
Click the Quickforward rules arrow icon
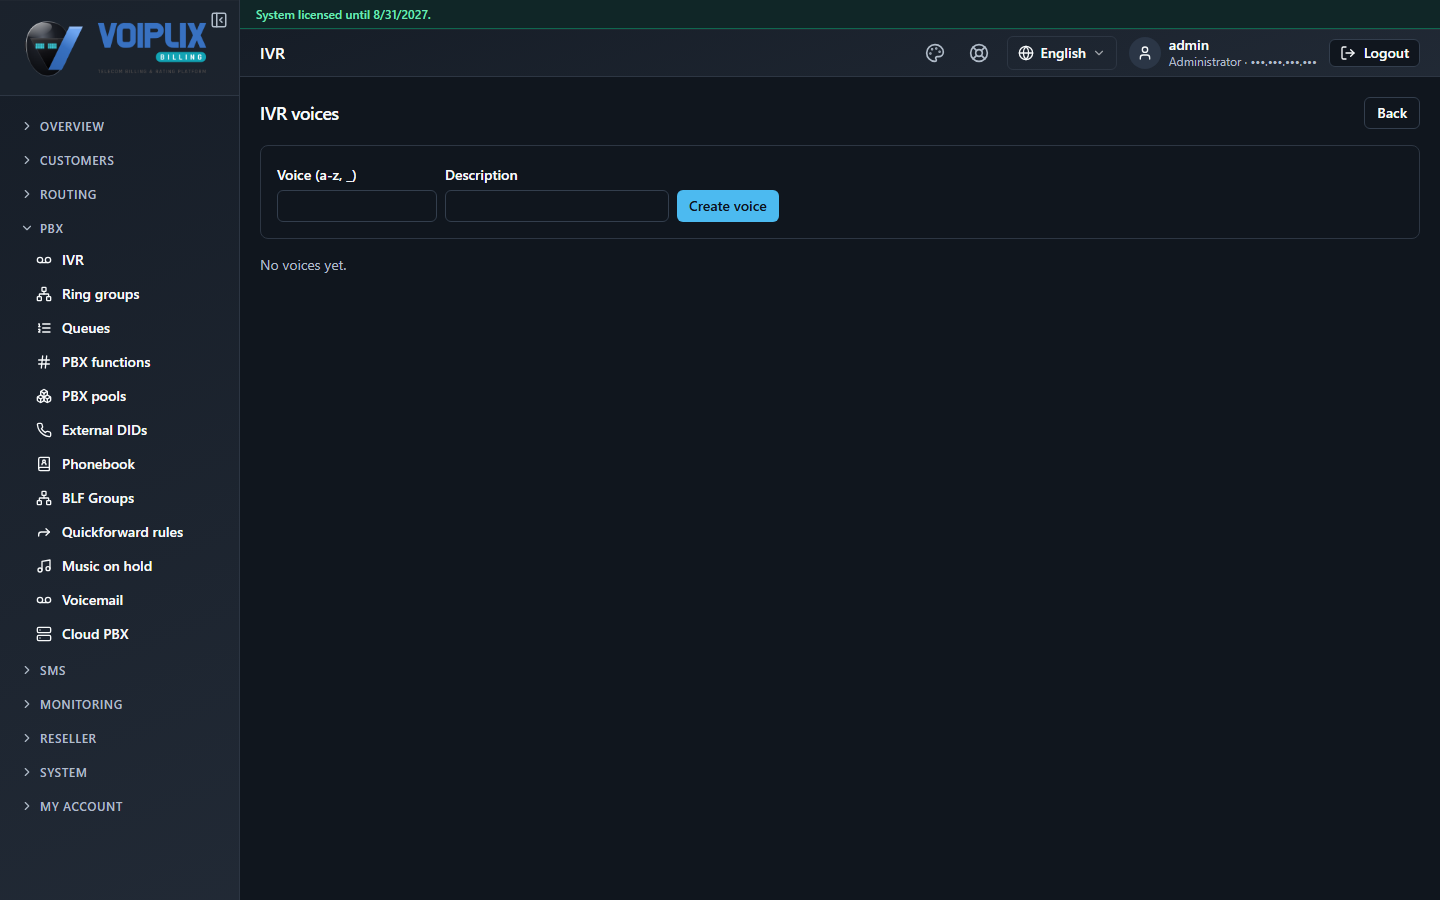[x=44, y=532]
